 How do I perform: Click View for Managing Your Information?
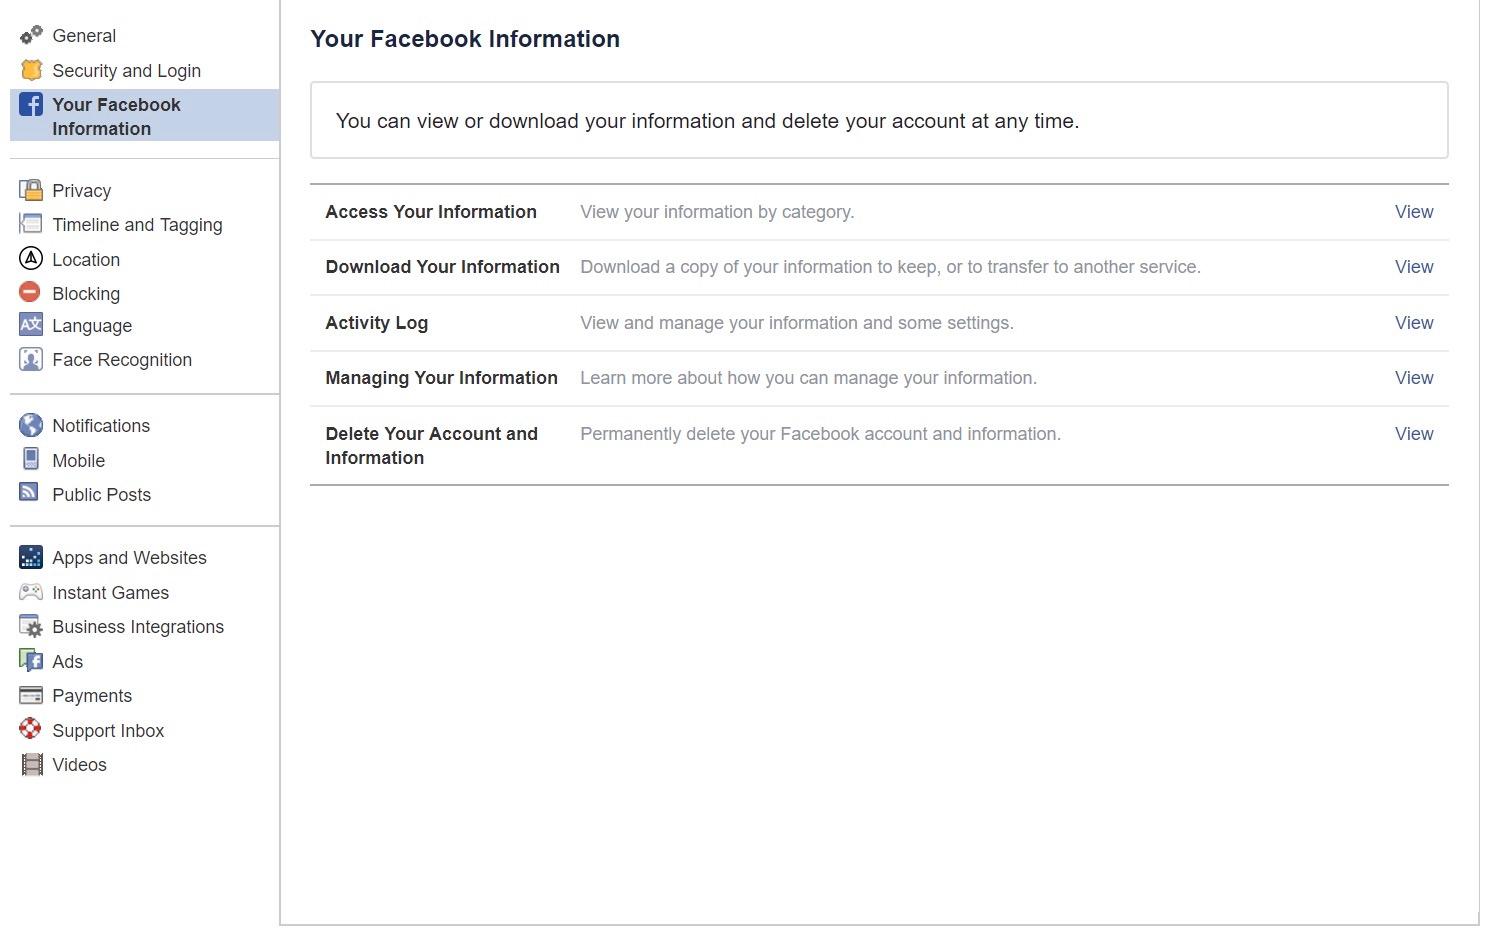(x=1413, y=378)
